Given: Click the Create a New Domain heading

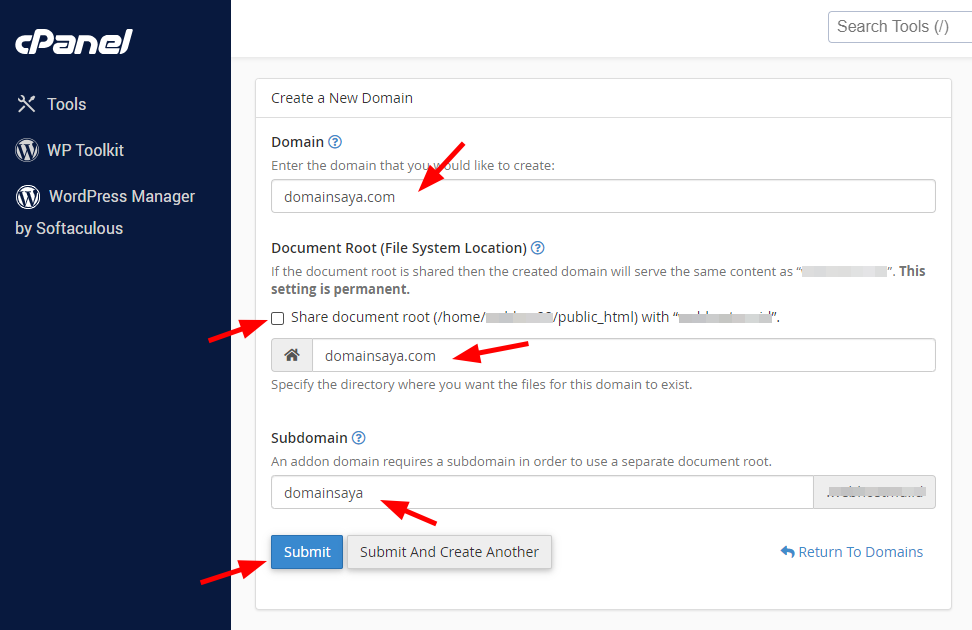Looking at the screenshot, I should pyautogui.click(x=342, y=98).
